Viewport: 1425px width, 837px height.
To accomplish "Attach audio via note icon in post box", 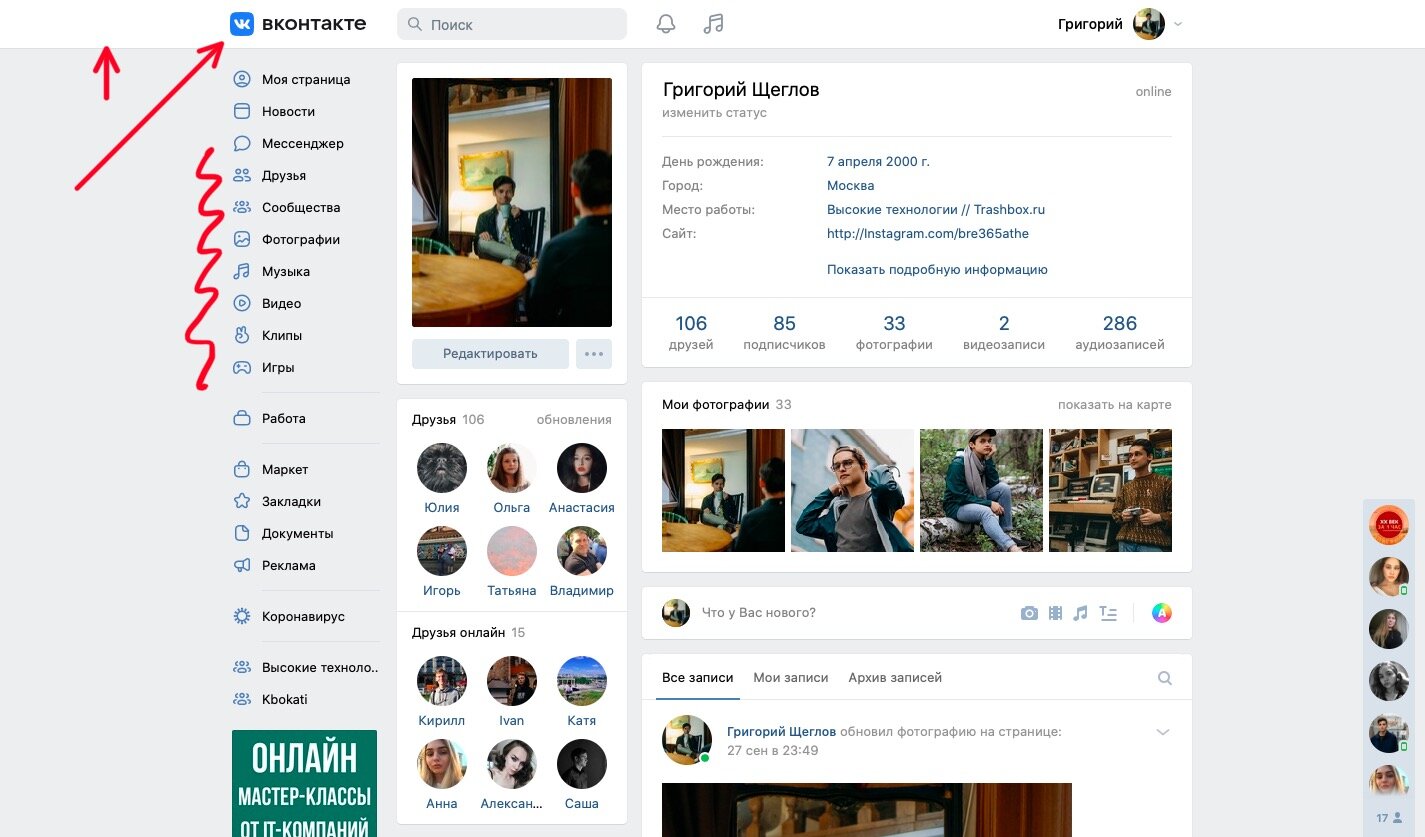I will (1080, 614).
